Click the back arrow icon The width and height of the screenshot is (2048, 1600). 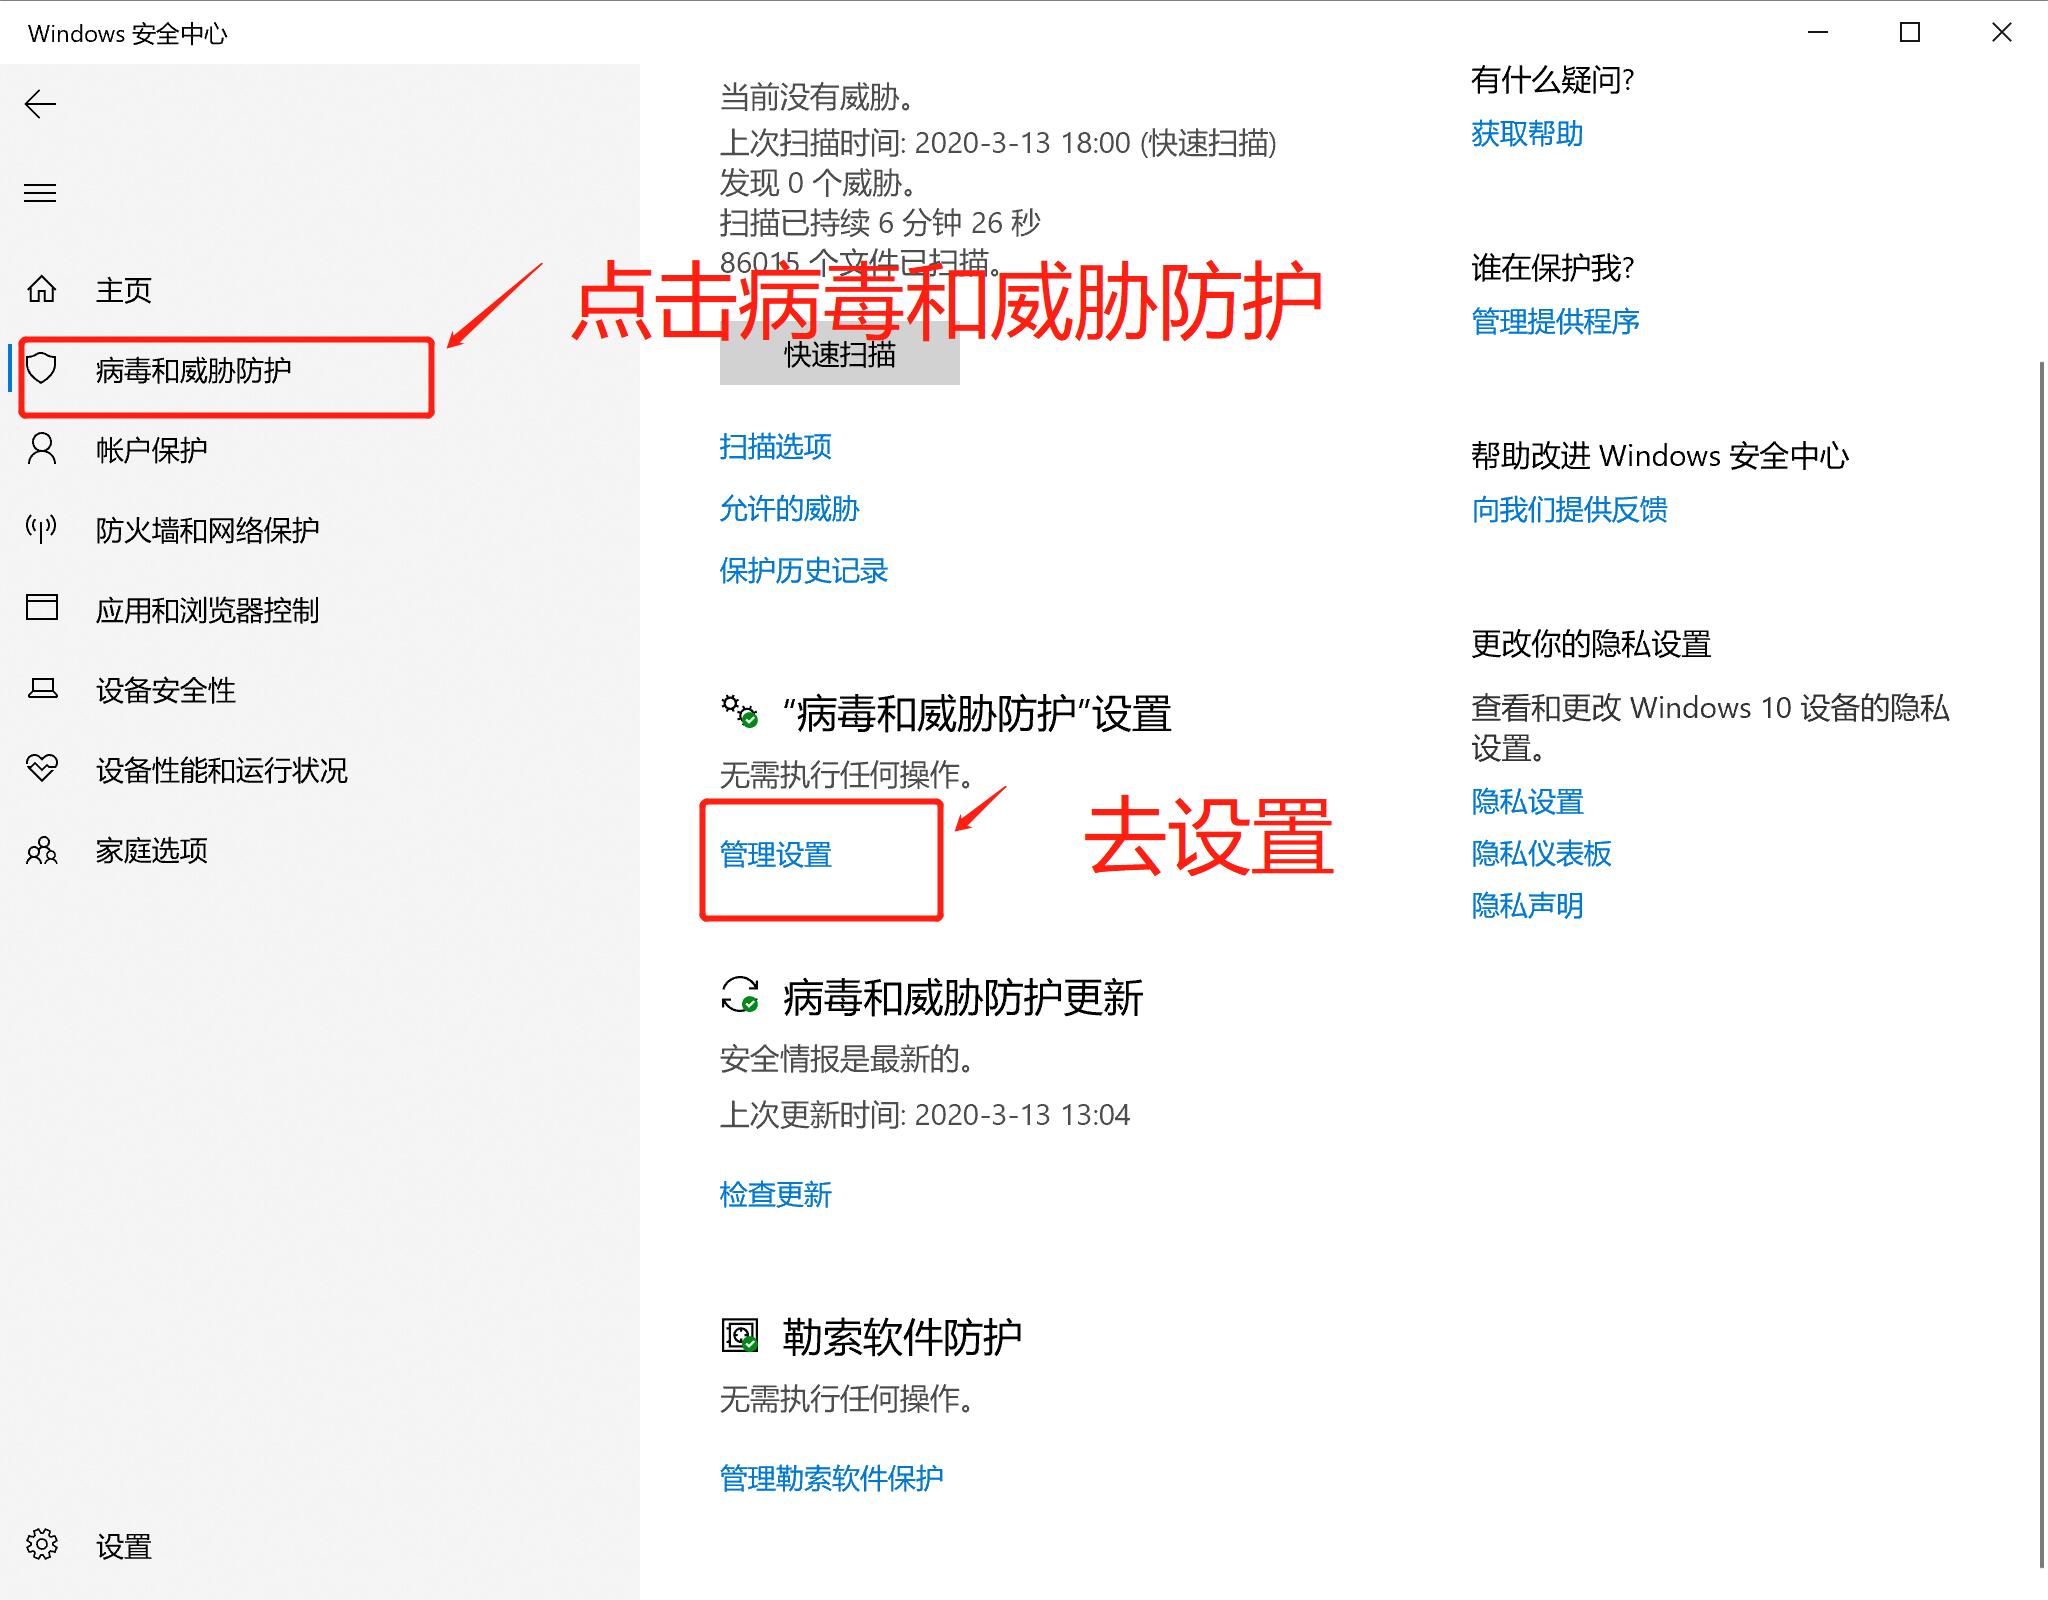click(x=40, y=104)
